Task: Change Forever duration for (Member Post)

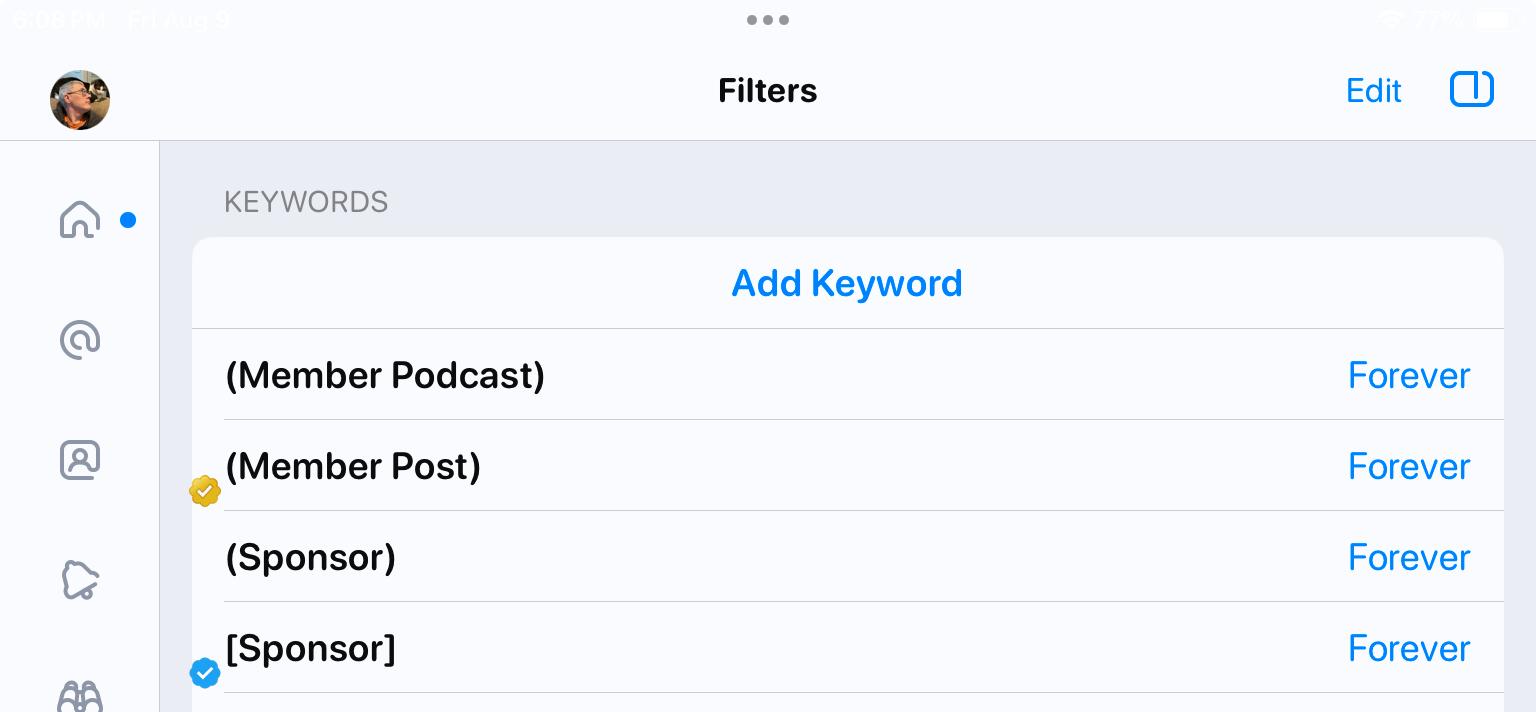Action: click(x=1409, y=466)
